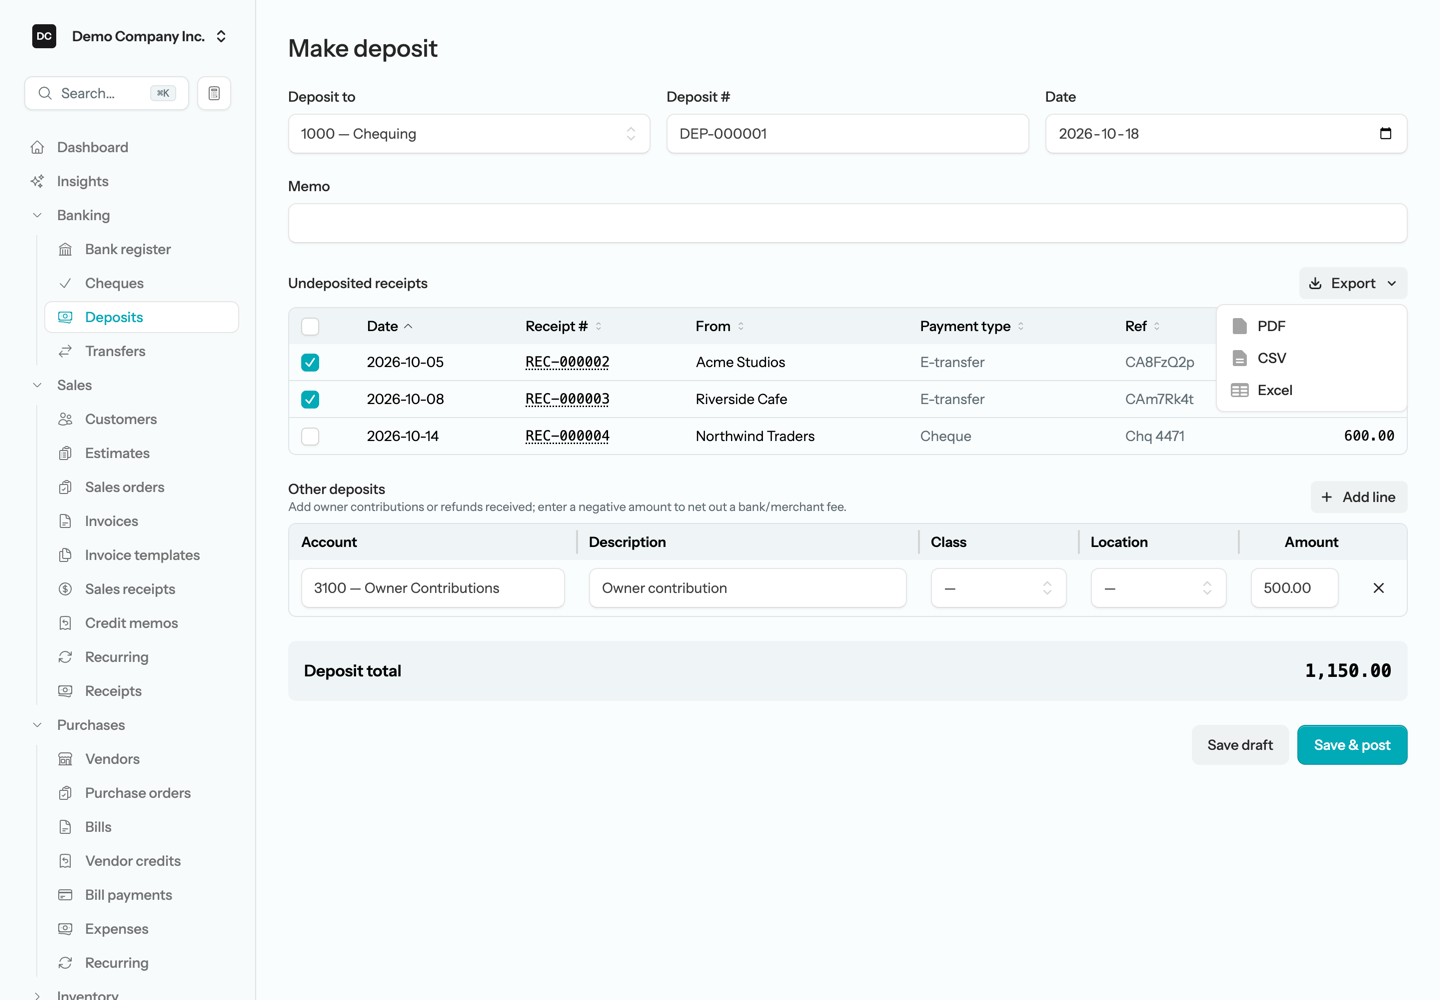Click Save & post
1440x1000 pixels.
click(1352, 745)
